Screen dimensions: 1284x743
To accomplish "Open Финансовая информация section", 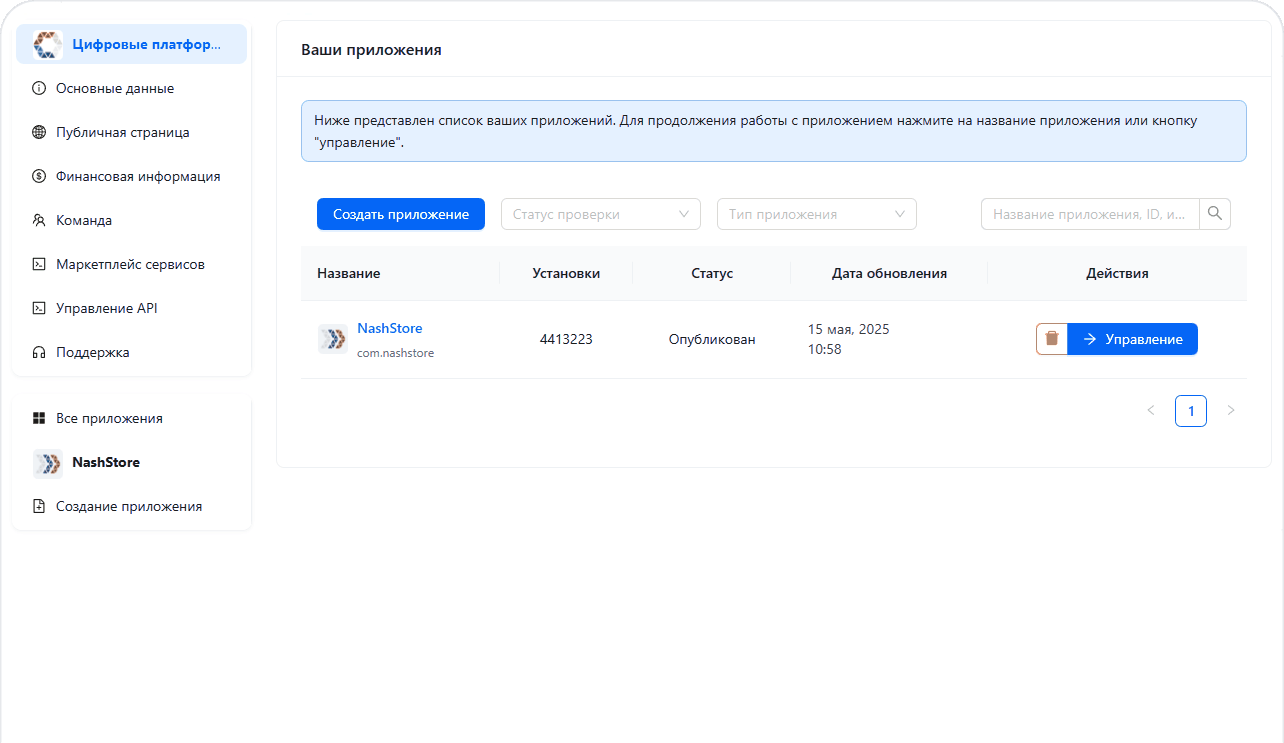I will pos(131,176).
